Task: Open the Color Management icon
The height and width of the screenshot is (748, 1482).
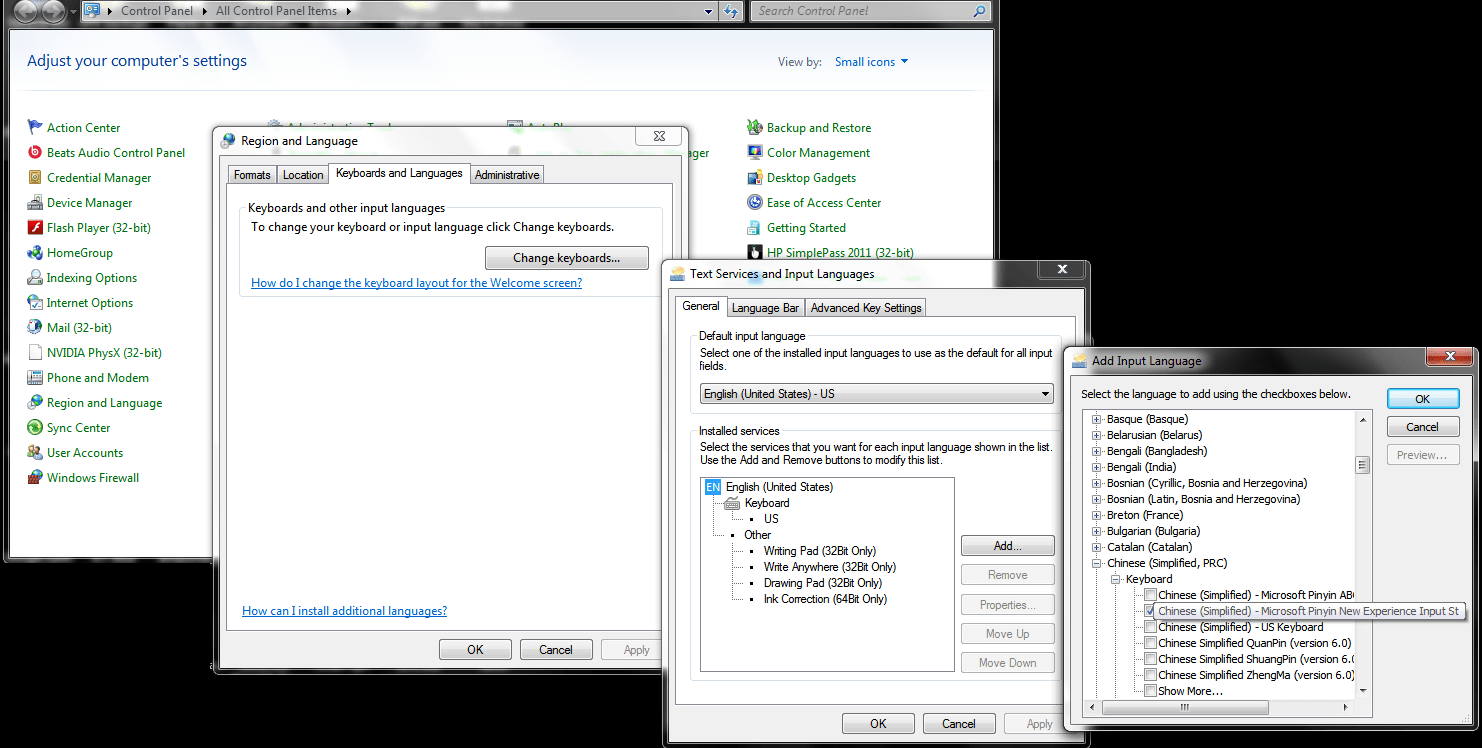Action: point(755,153)
